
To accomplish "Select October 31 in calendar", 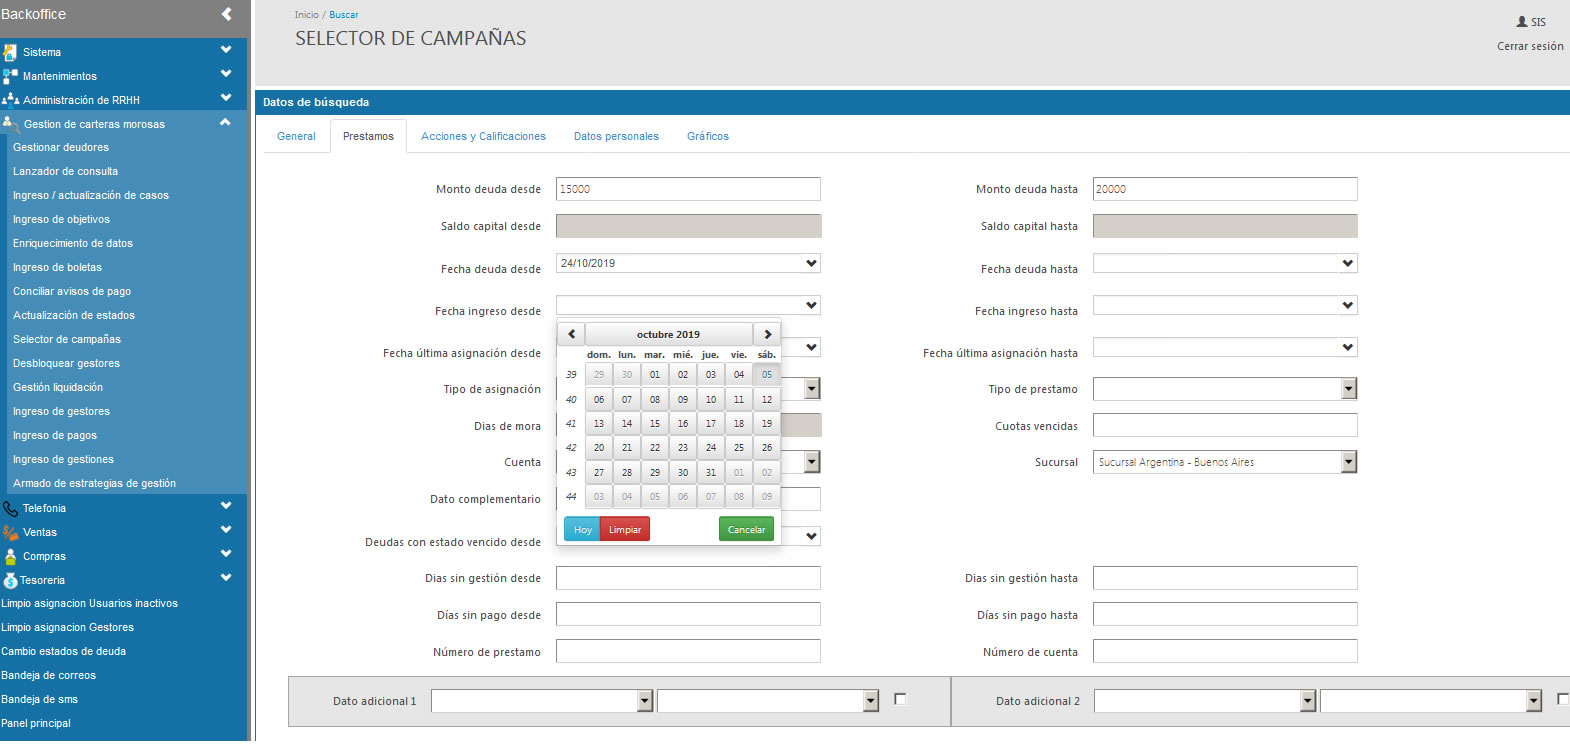I will pos(711,472).
